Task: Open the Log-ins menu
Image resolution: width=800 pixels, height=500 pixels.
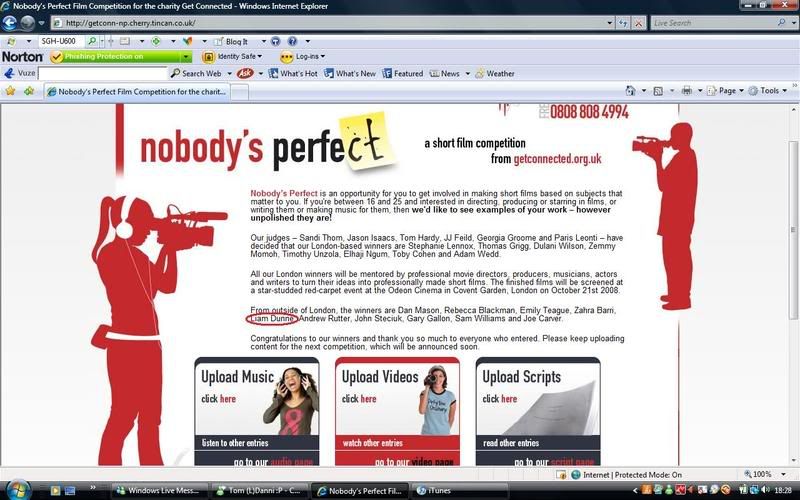Action: point(303,57)
